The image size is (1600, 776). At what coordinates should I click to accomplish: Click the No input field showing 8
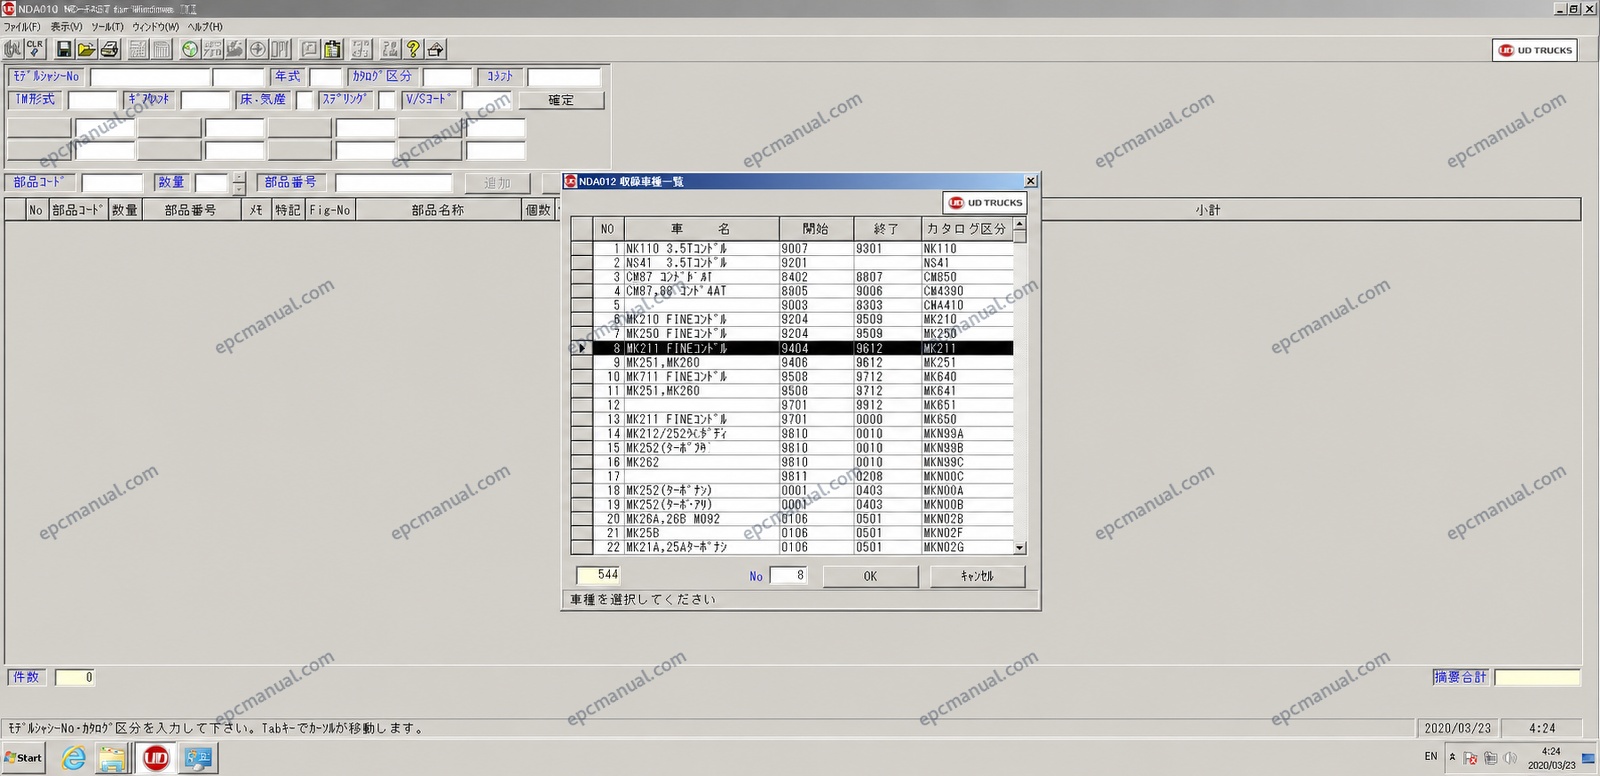point(788,575)
